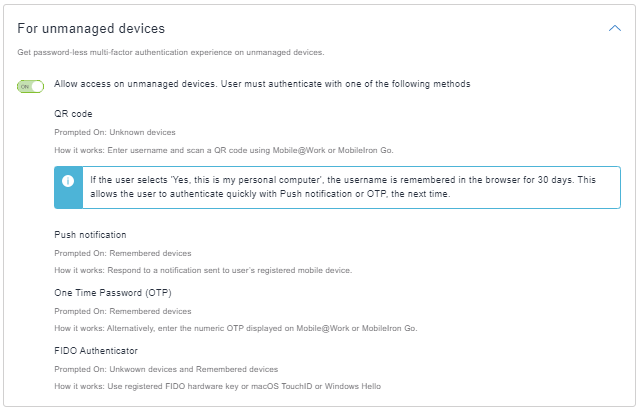The height and width of the screenshot is (411, 640).
Task: Collapse the For unmanaged devices section chevron
Action: tap(614, 28)
